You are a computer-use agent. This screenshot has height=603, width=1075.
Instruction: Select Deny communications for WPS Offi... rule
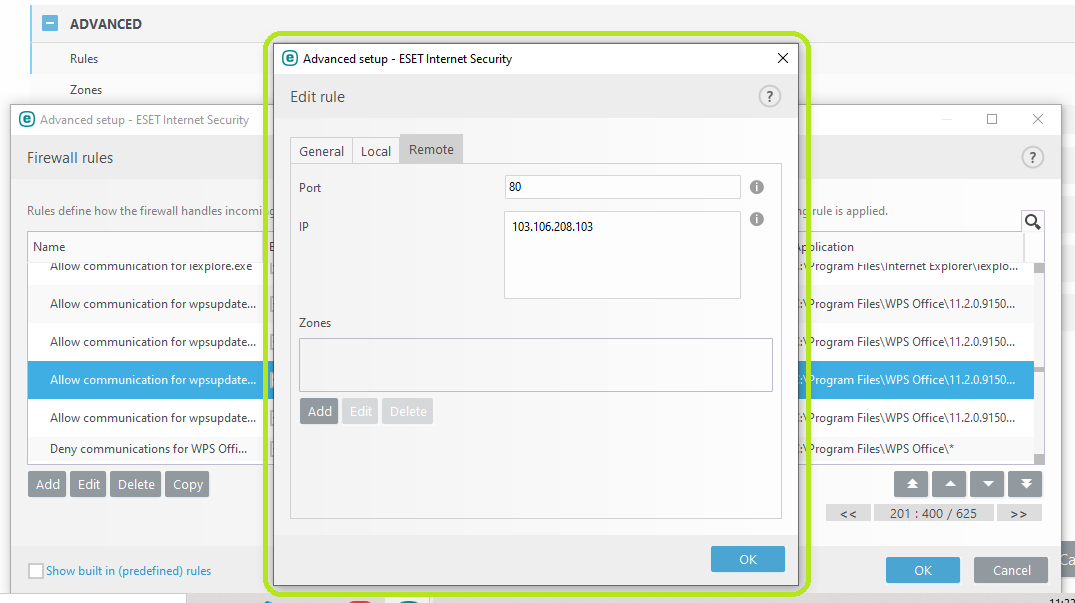click(148, 449)
